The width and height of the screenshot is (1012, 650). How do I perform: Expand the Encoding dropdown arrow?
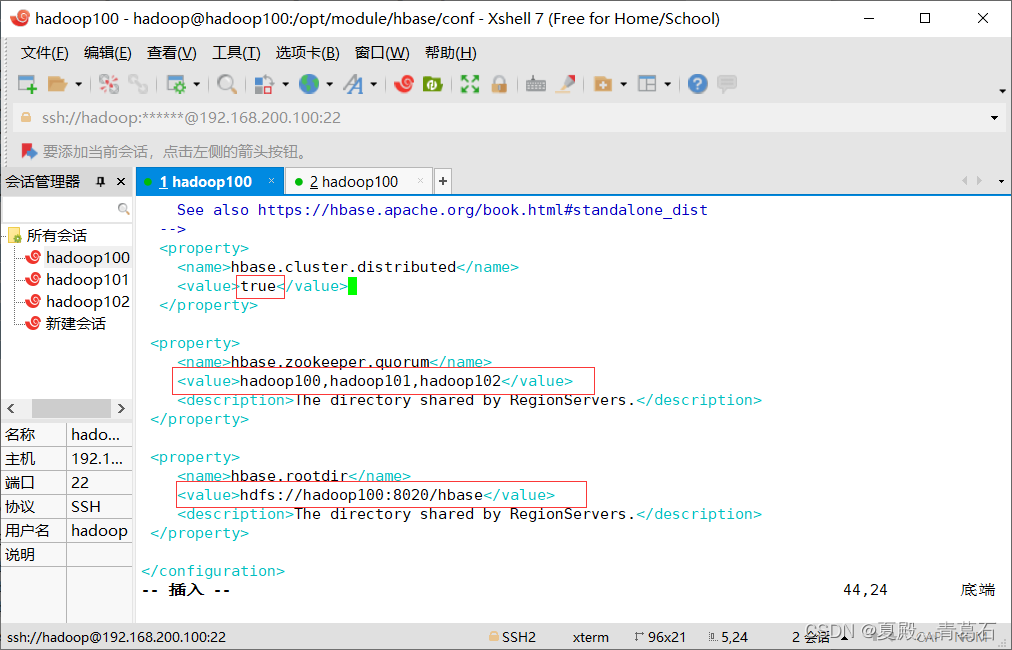click(x=330, y=85)
